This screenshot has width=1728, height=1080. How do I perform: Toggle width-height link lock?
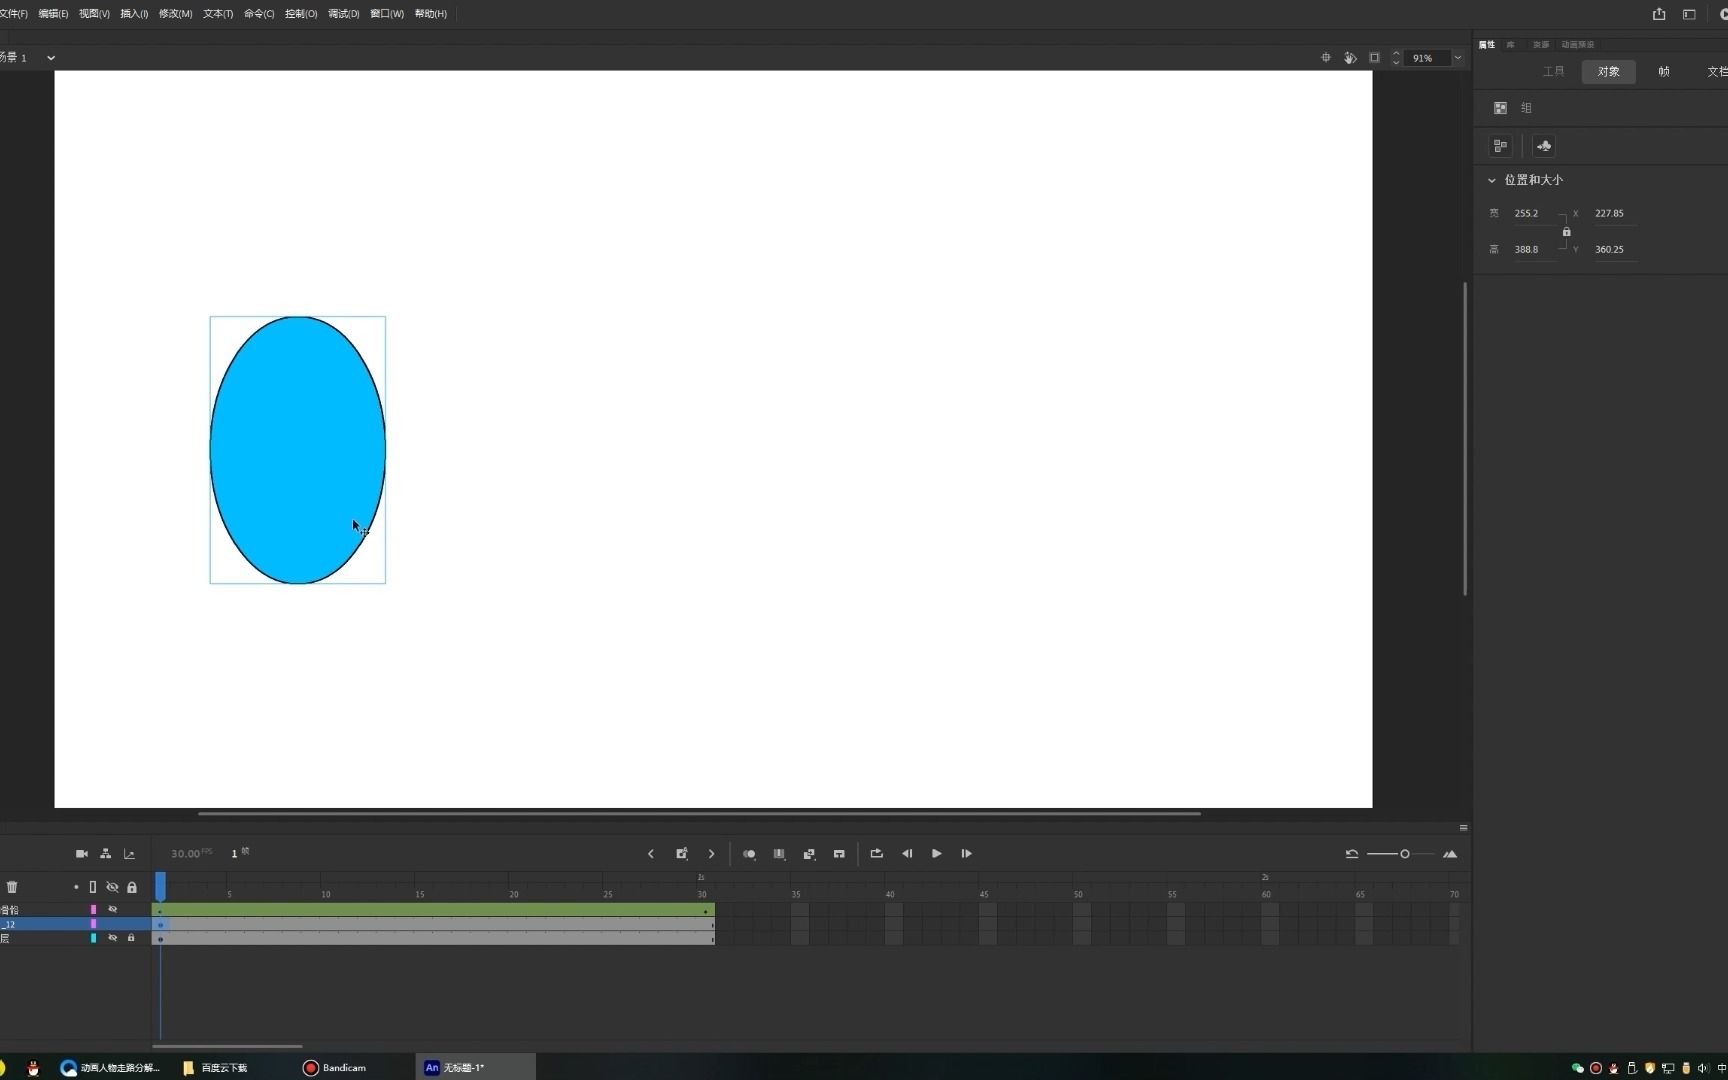click(1566, 232)
